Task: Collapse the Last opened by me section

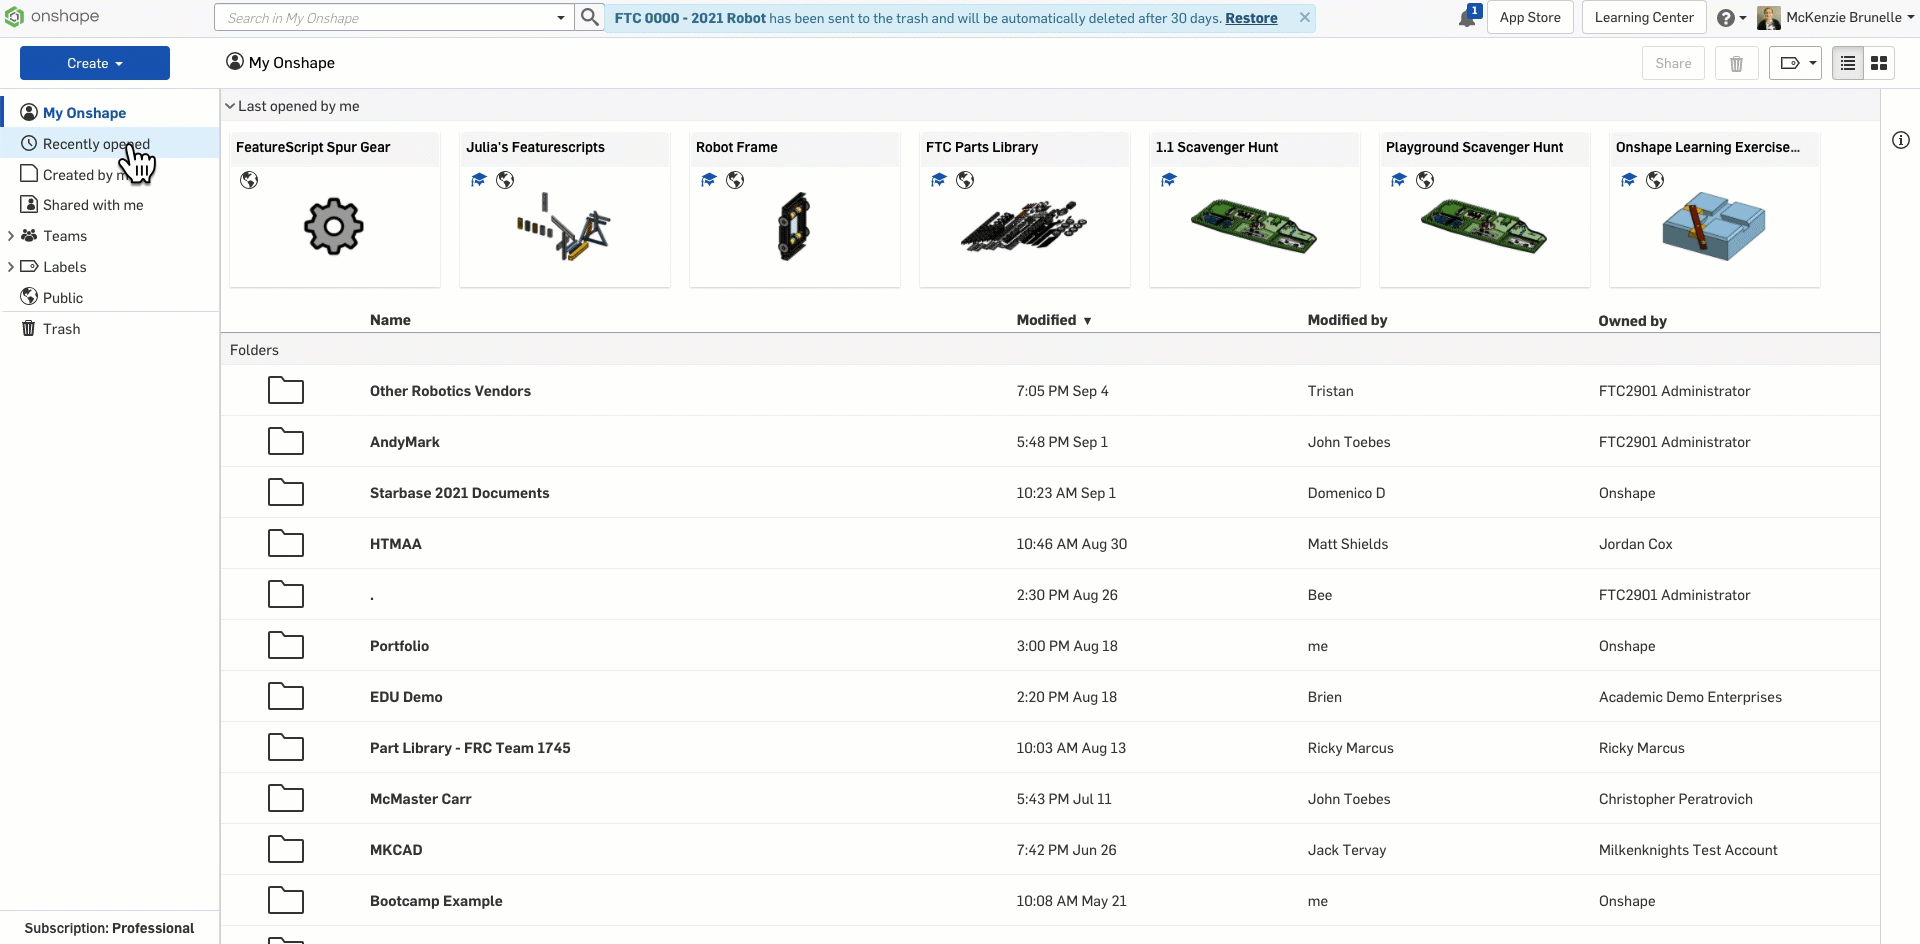Action: [229, 105]
